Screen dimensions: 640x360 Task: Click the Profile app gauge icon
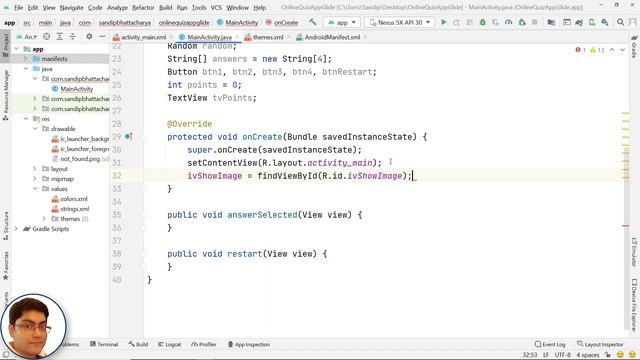509,22
